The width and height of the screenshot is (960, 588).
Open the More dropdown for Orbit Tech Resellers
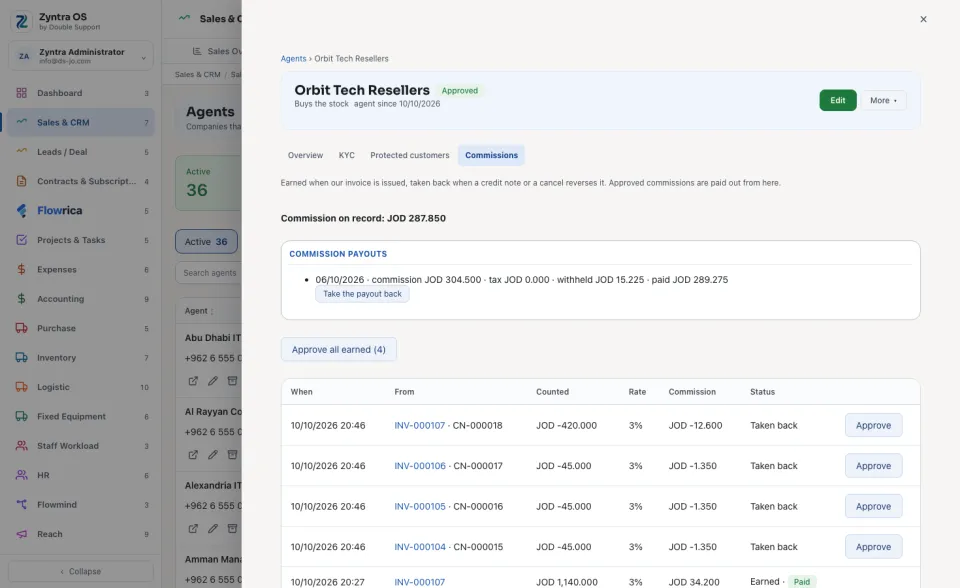883,100
